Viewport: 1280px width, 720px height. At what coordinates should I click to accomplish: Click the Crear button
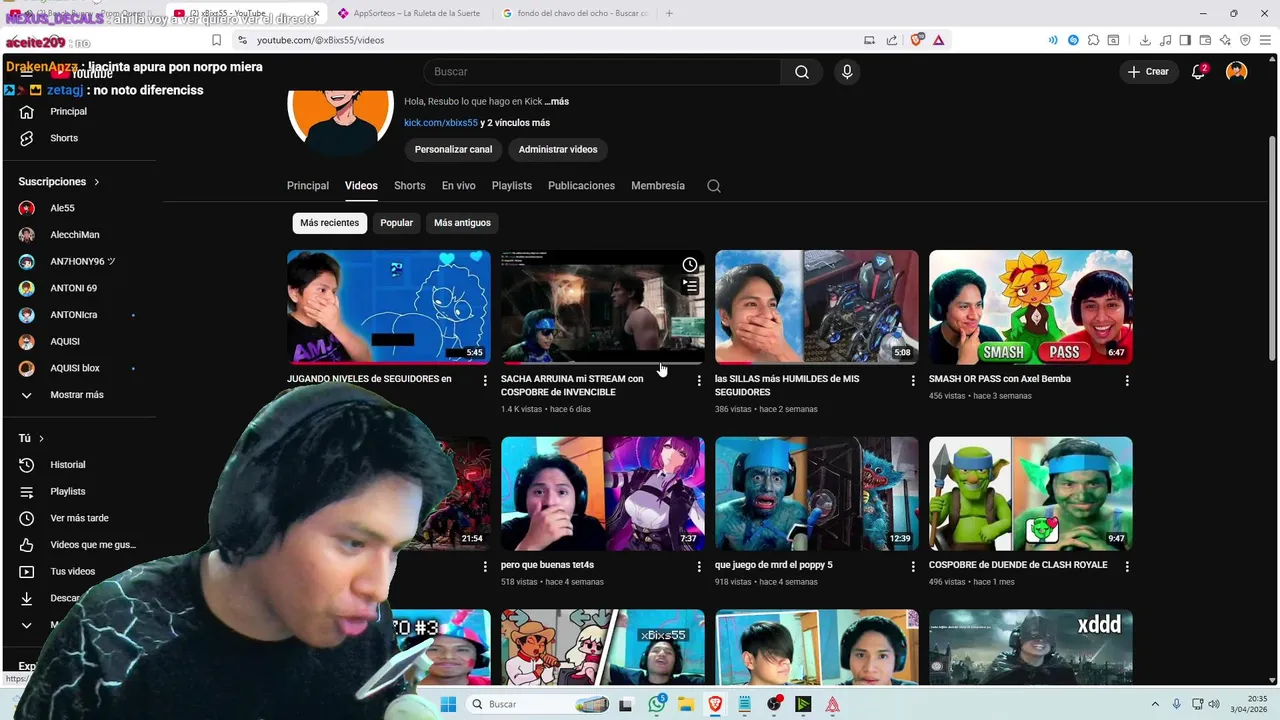pyautogui.click(x=1148, y=72)
